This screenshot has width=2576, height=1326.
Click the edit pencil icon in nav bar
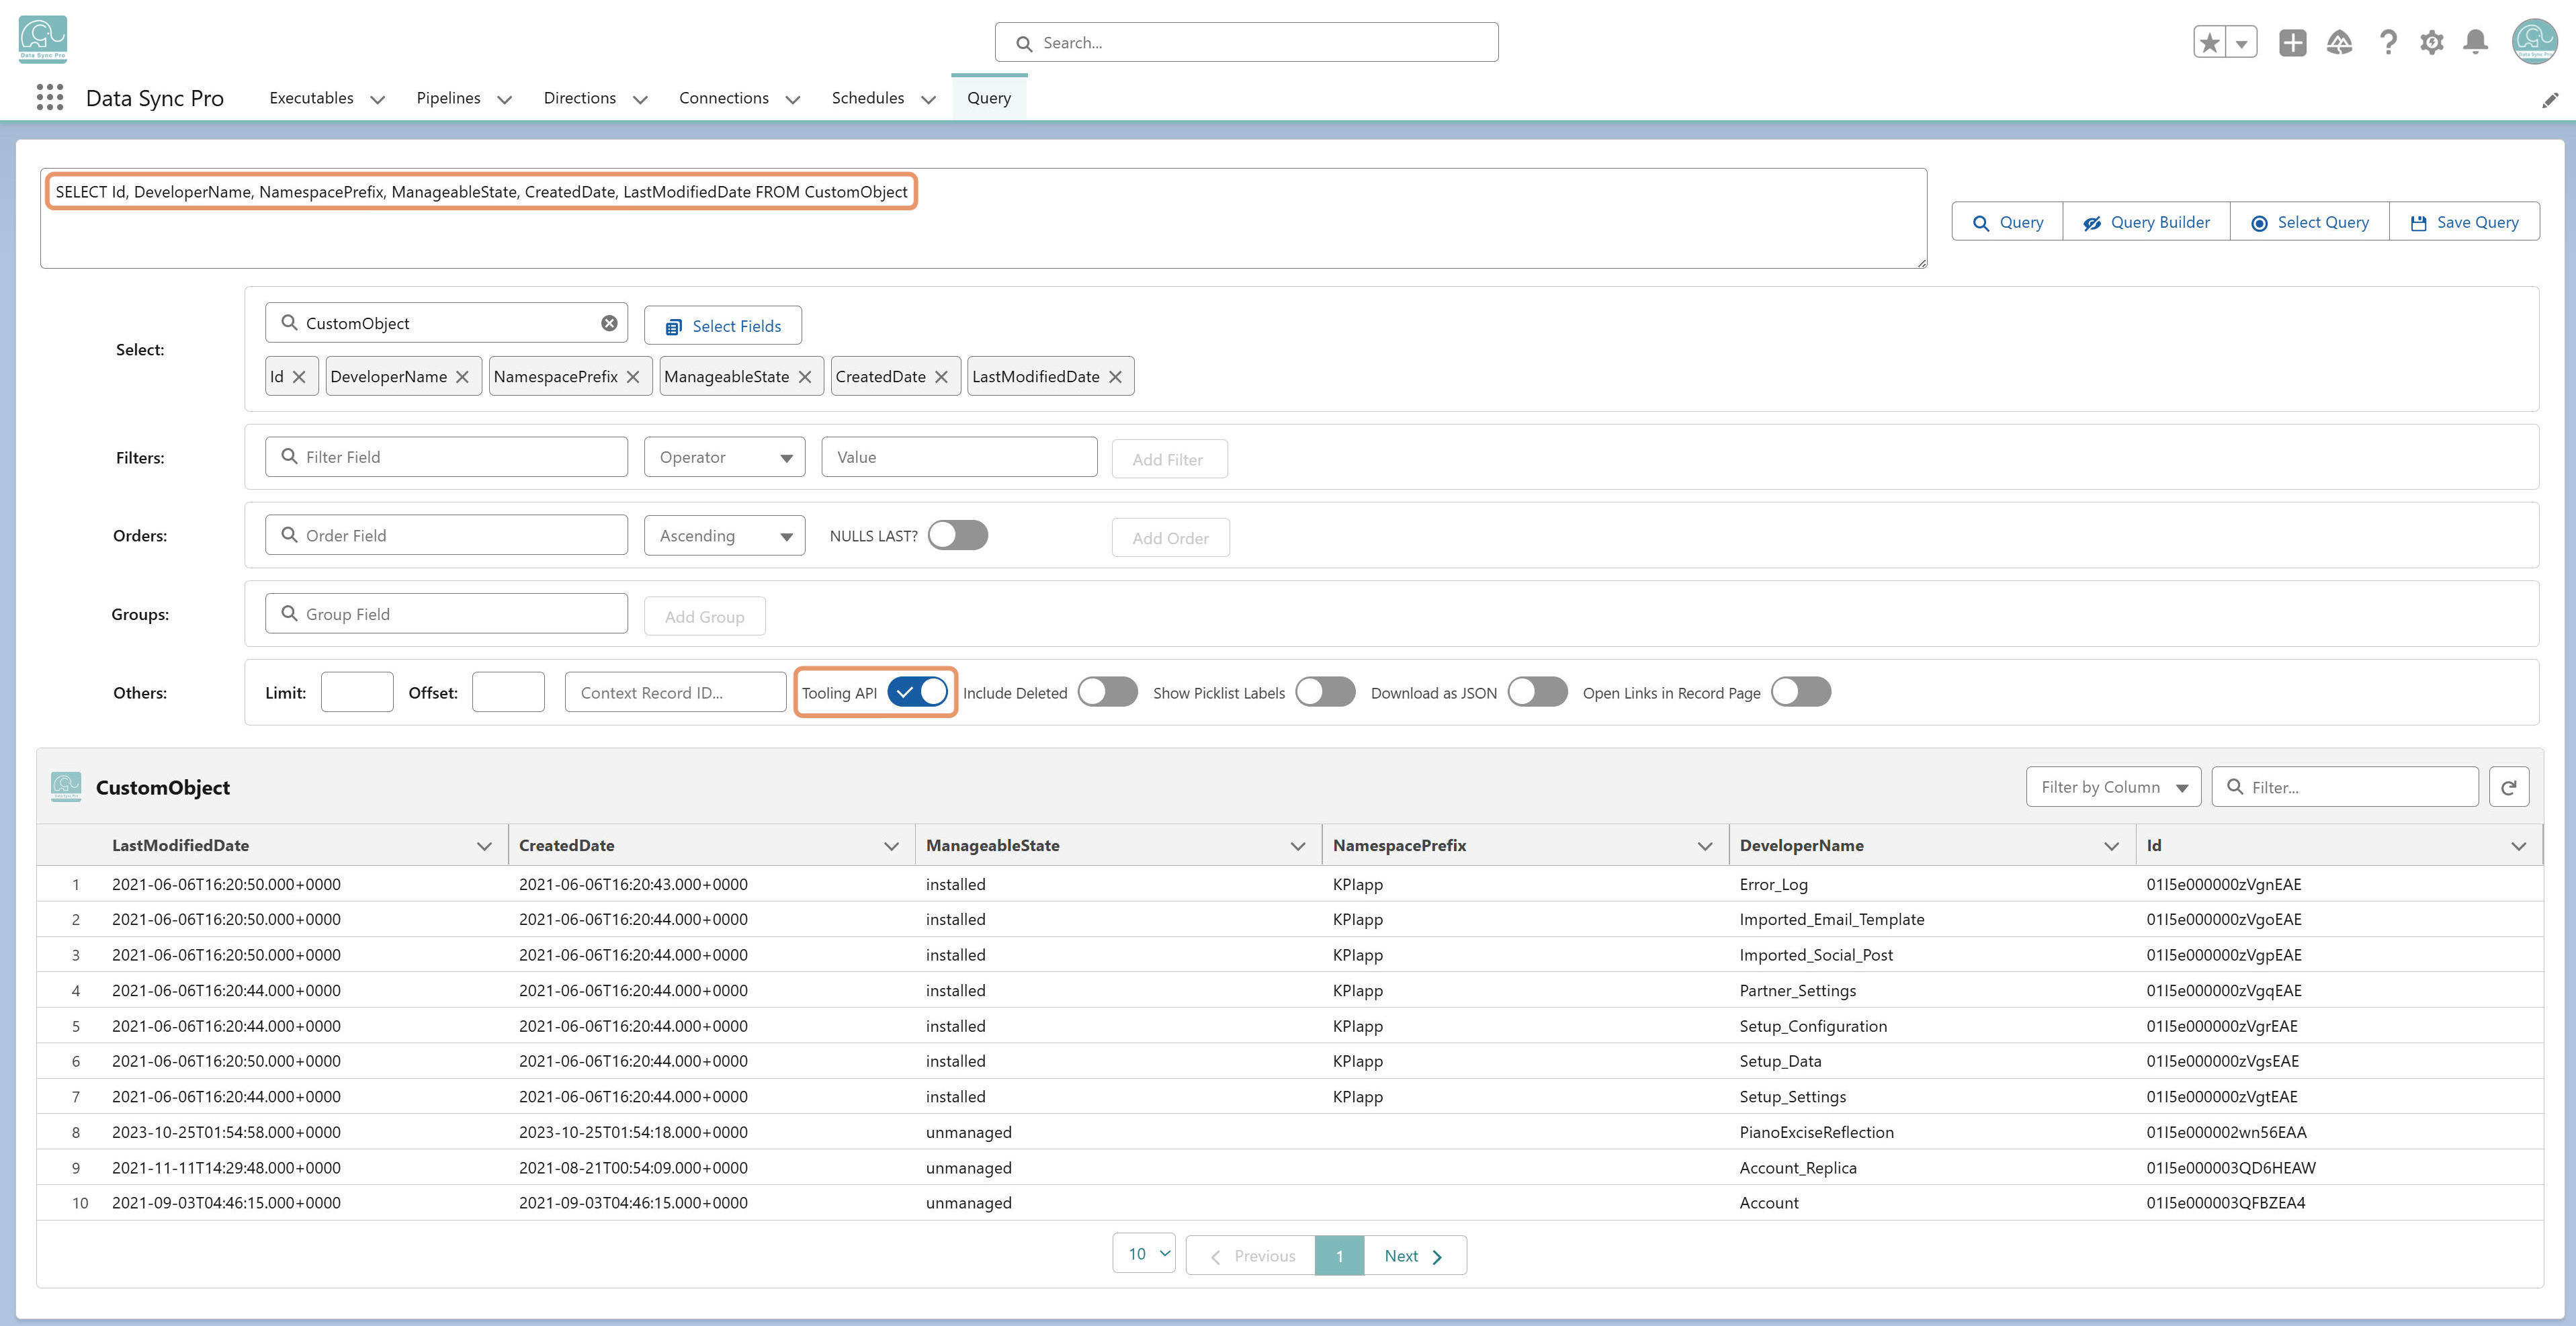tap(2550, 99)
